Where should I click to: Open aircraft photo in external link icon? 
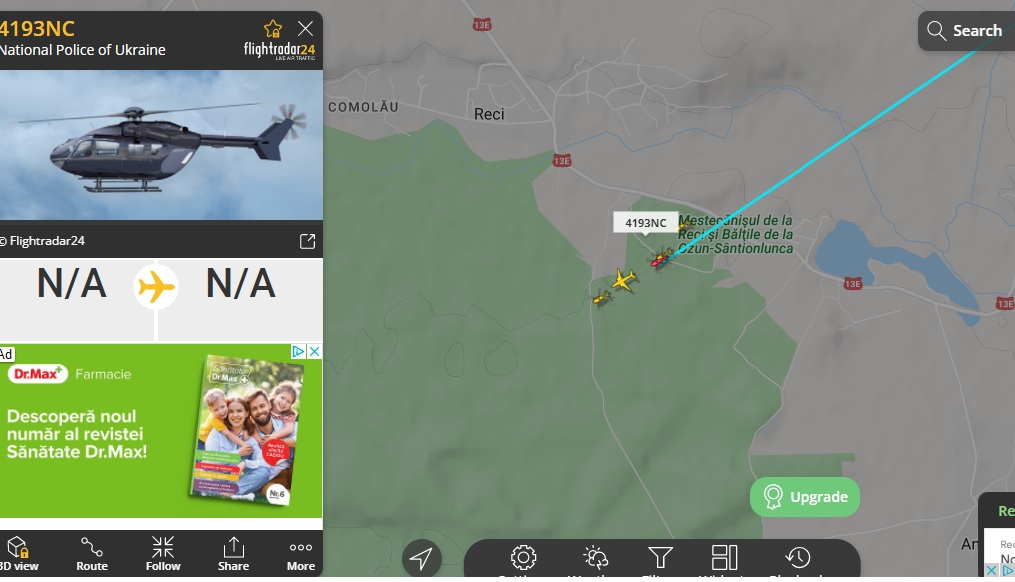[x=307, y=241]
